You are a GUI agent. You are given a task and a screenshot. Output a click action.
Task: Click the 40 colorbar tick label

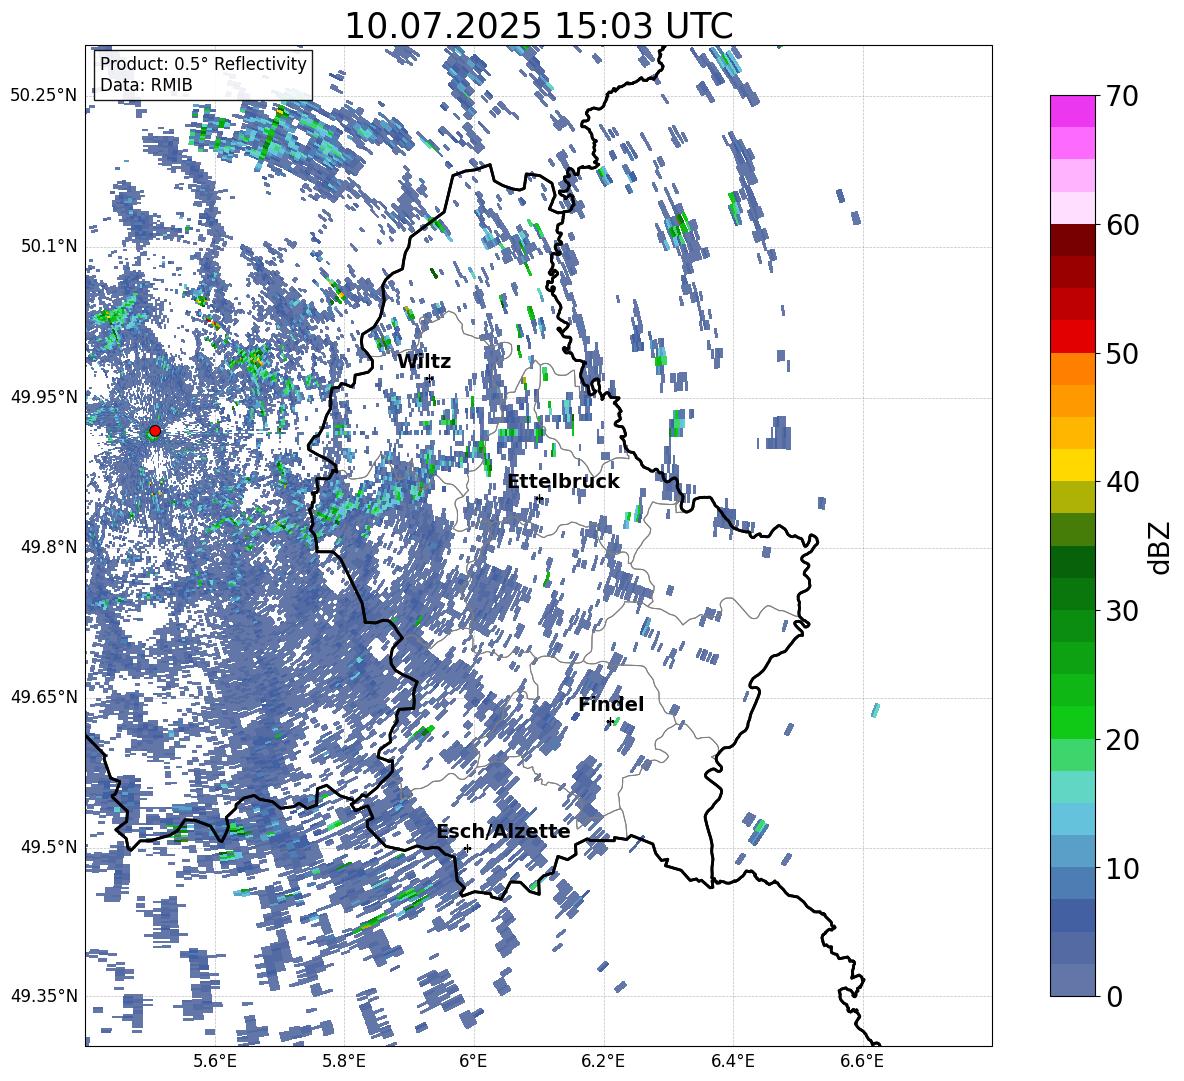(x=1121, y=482)
